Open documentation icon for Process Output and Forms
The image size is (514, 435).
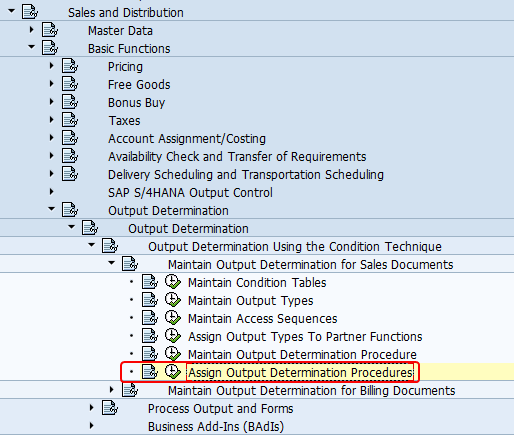(110, 408)
